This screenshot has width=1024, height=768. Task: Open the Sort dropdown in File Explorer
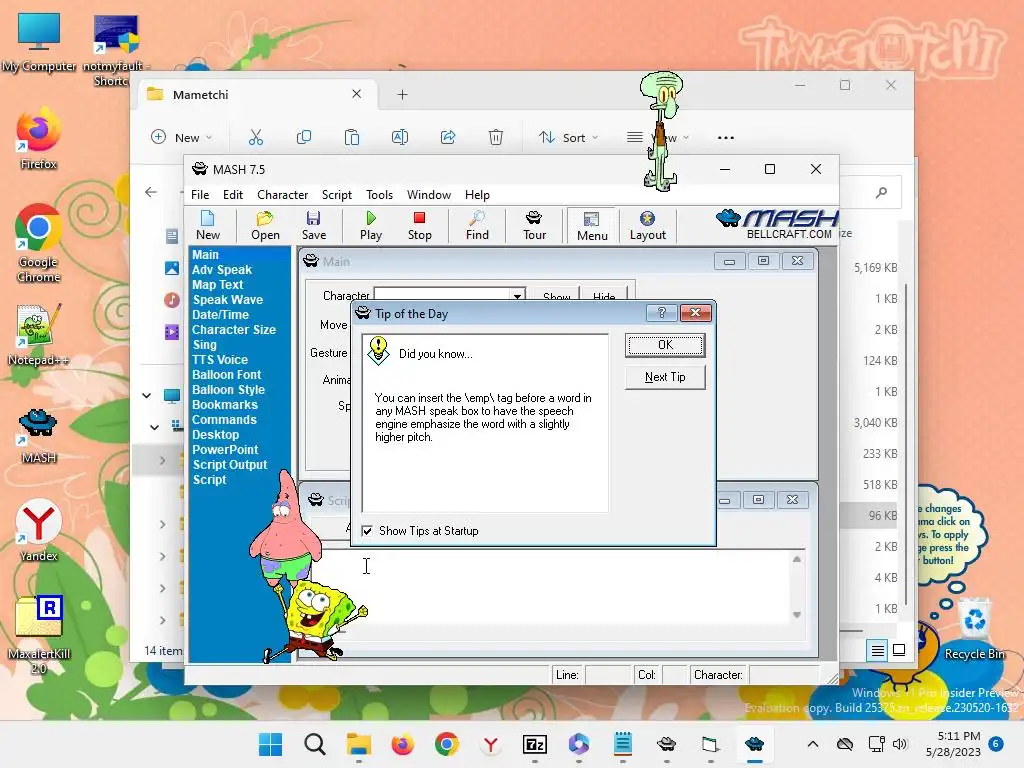(x=568, y=137)
